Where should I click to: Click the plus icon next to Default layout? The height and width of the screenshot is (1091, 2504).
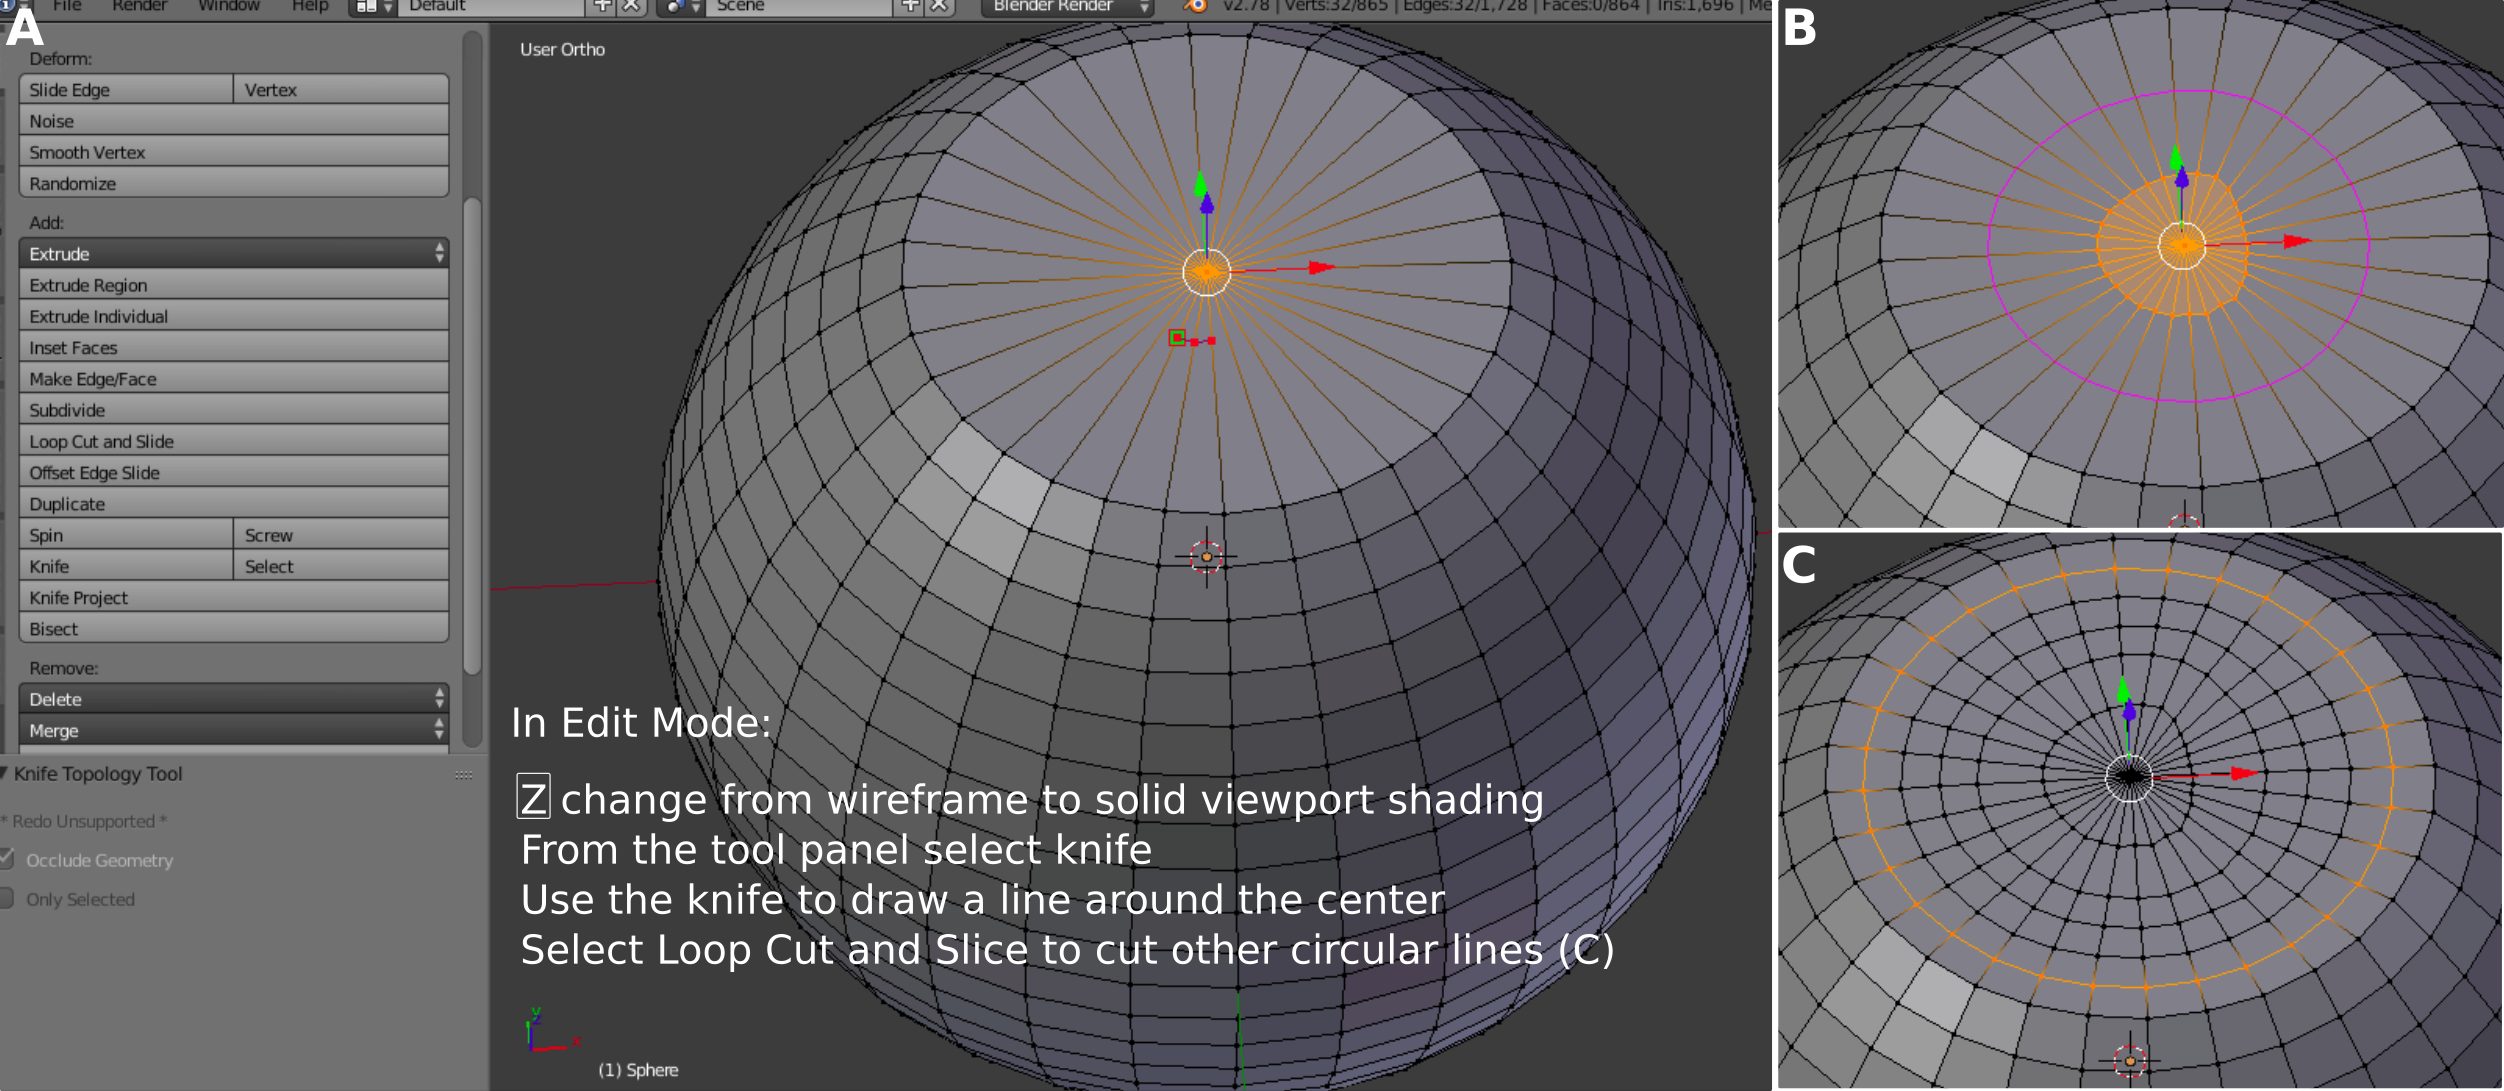click(602, 6)
